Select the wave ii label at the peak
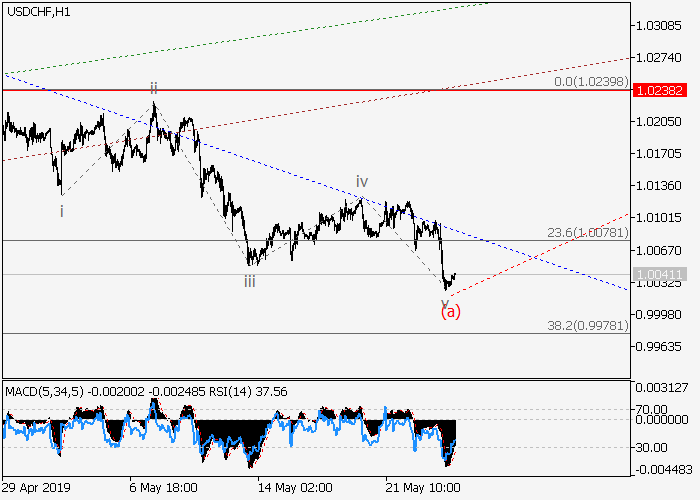 [x=154, y=88]
